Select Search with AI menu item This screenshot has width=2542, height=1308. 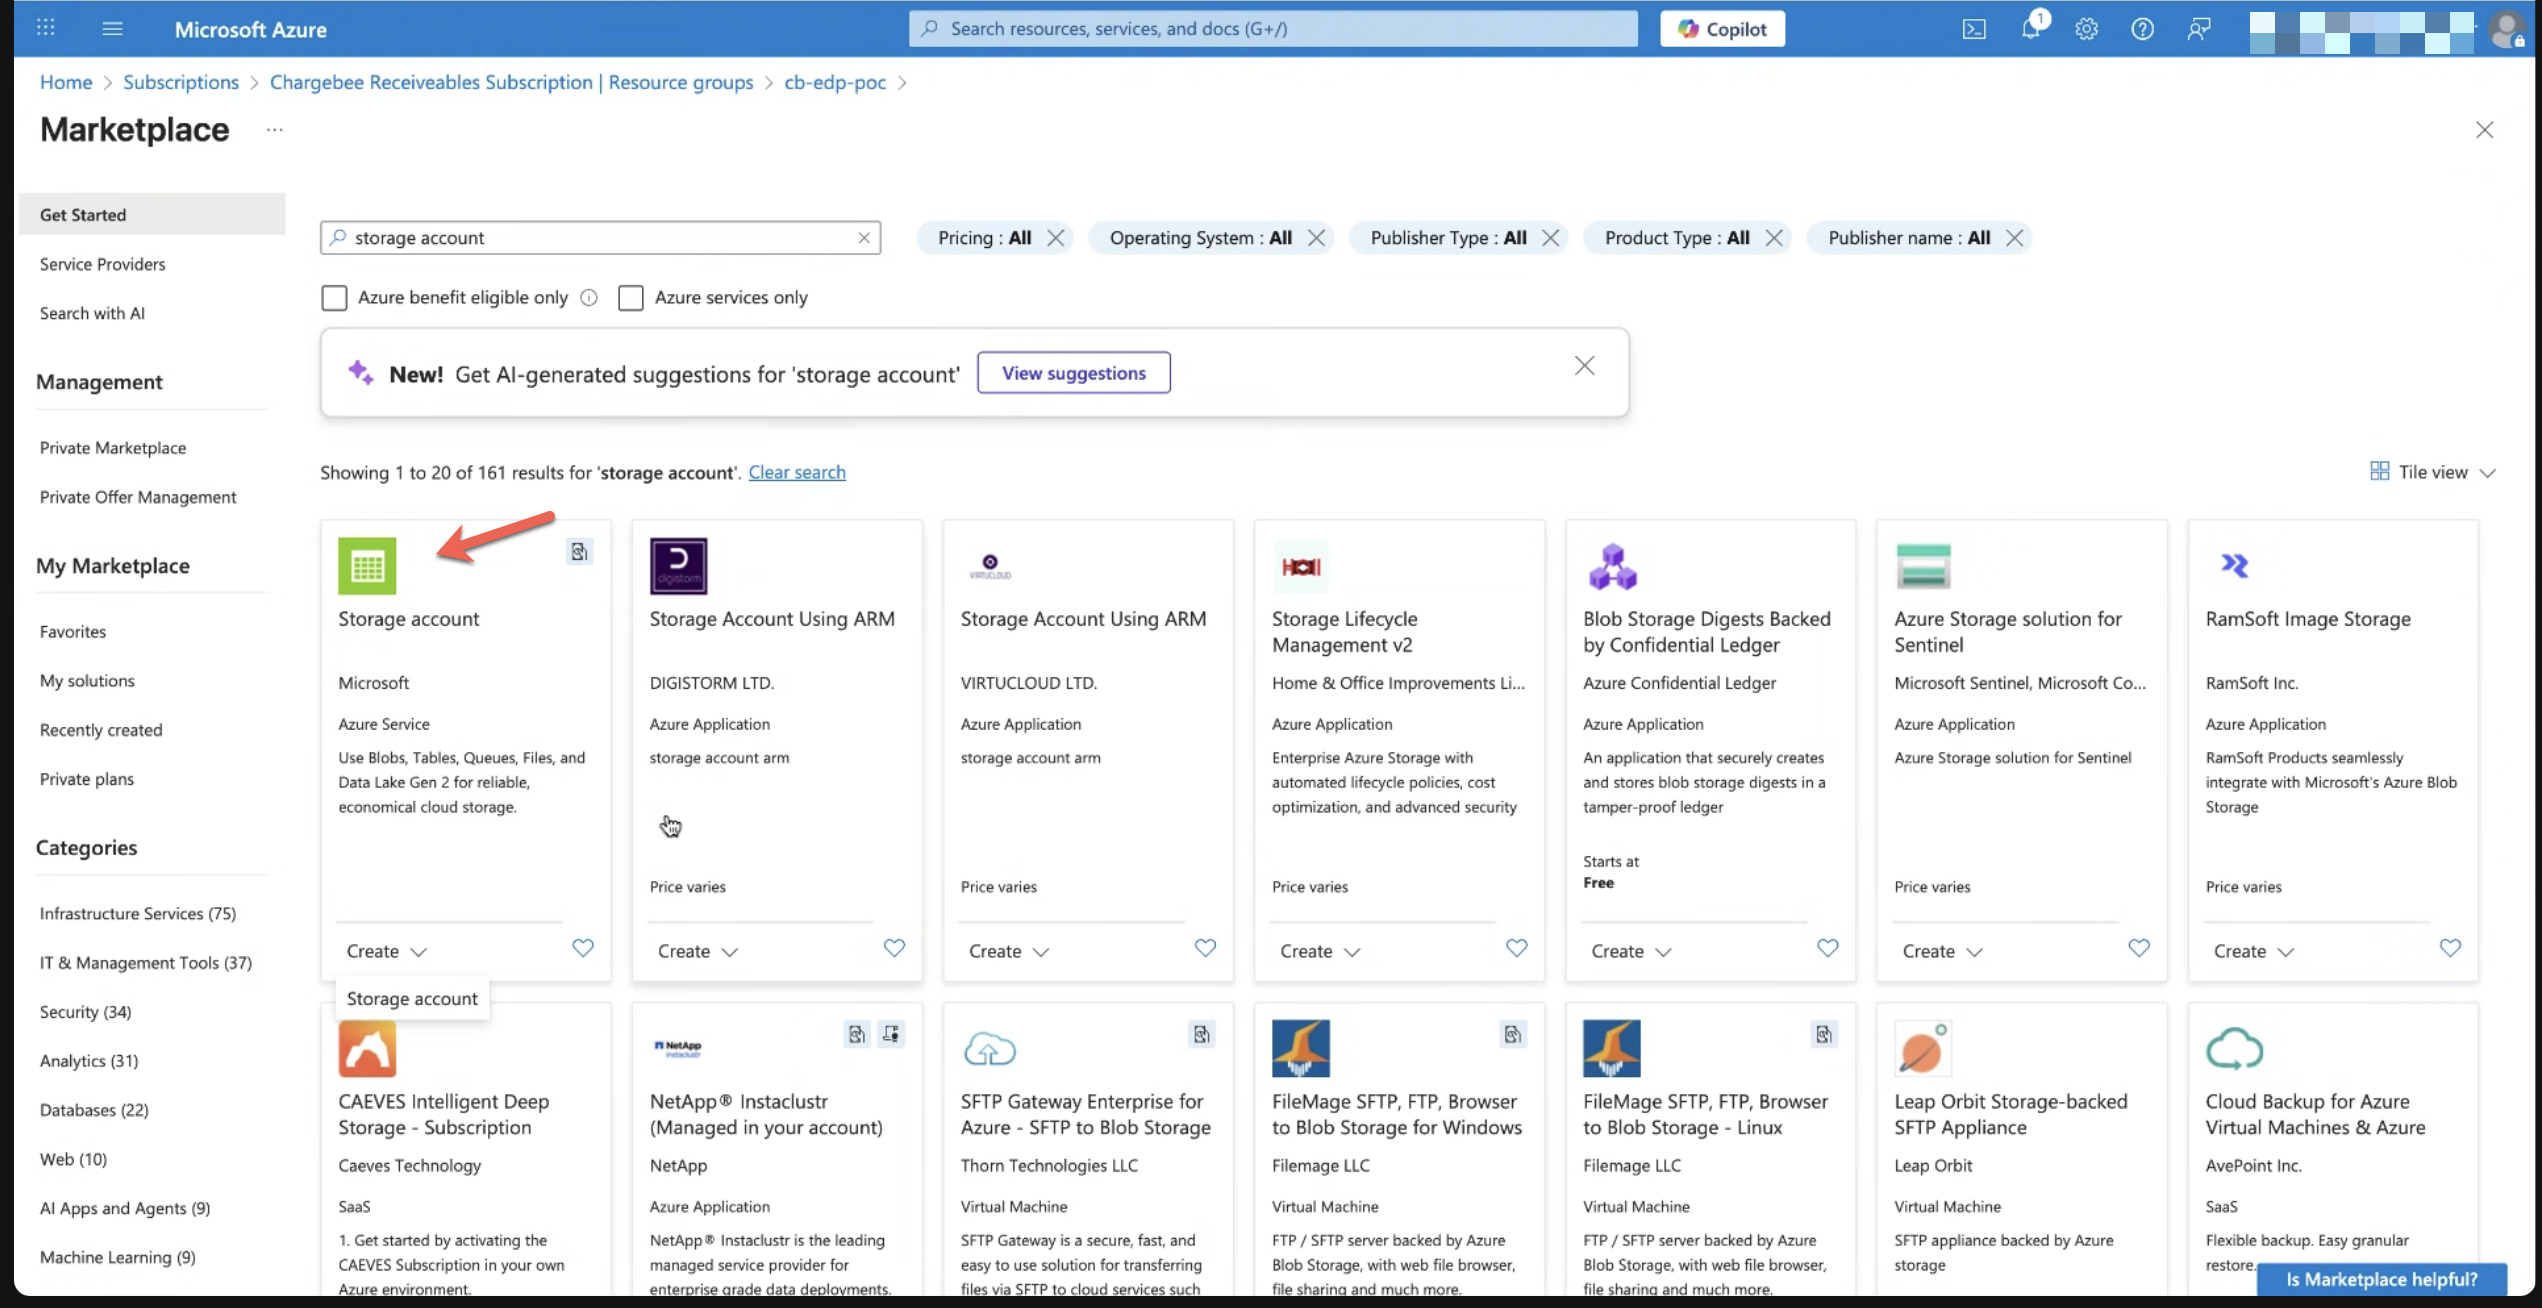click(x=92, y=313)
